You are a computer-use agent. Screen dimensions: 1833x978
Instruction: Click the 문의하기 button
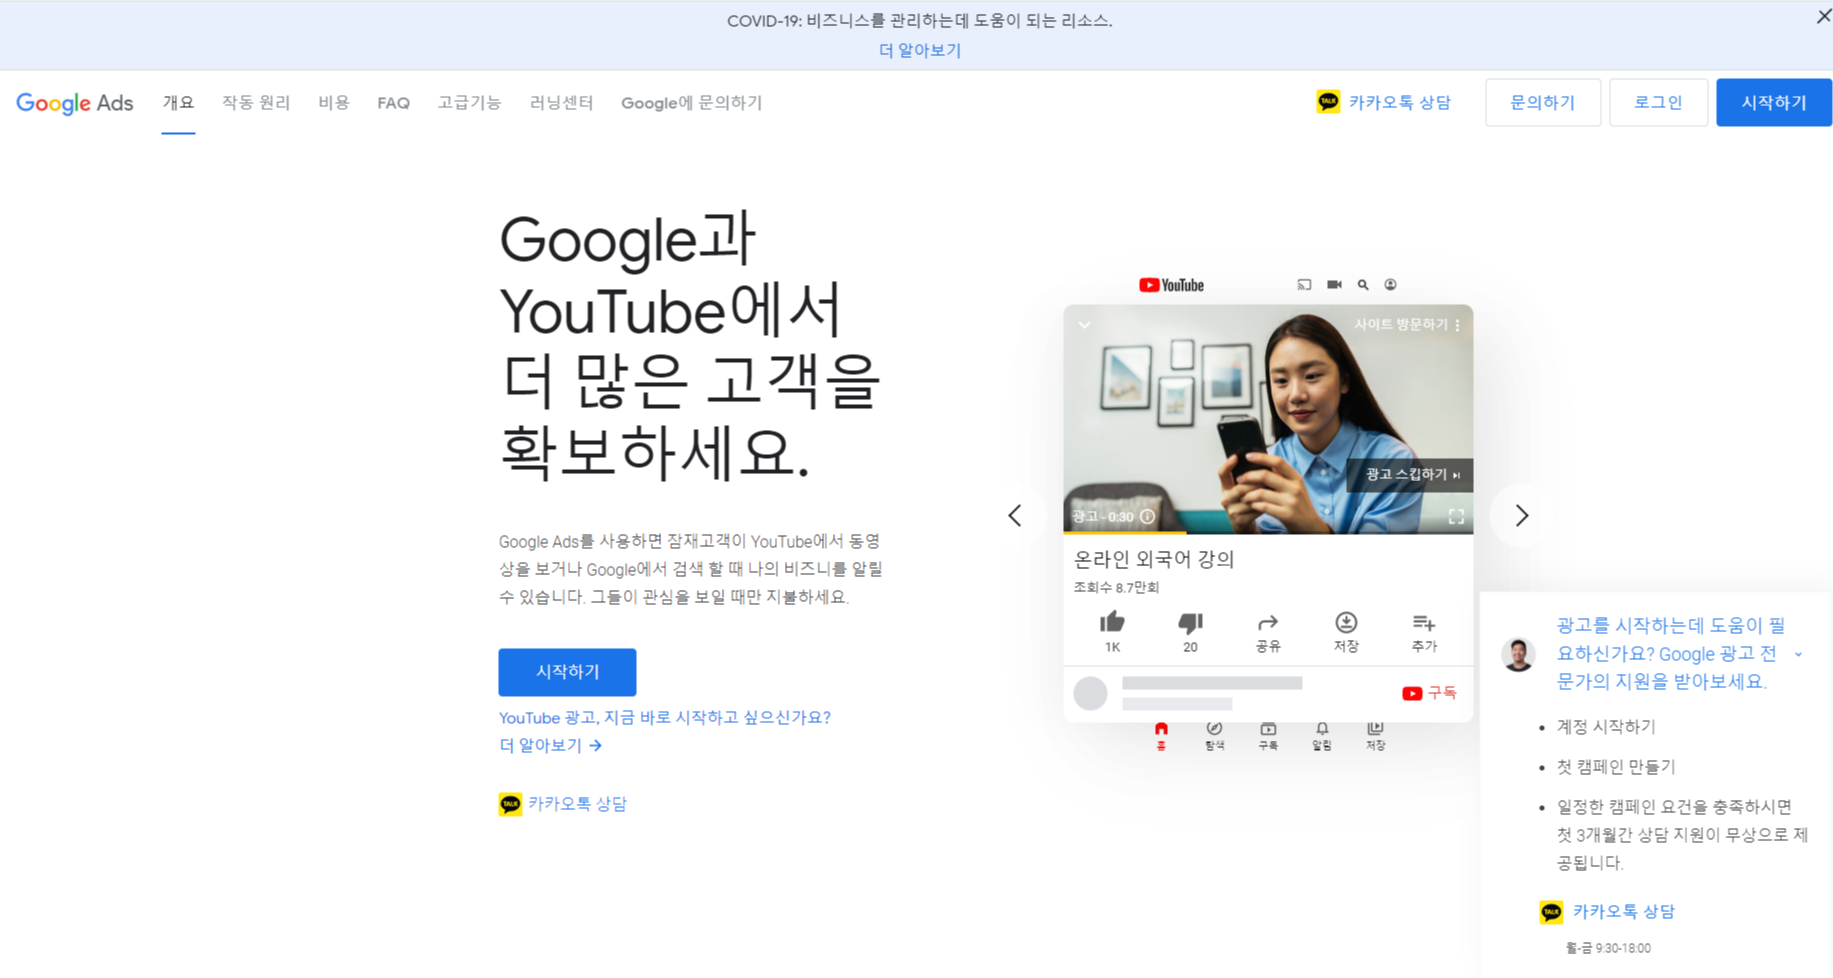[1543, 103]
